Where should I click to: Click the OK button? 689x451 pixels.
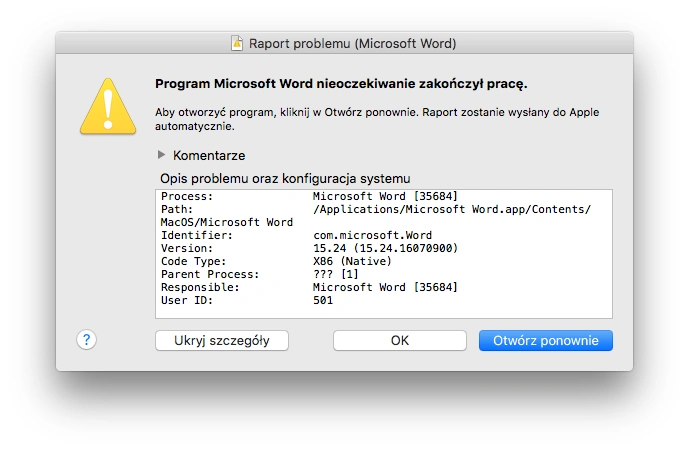click(x=400, y=341)
